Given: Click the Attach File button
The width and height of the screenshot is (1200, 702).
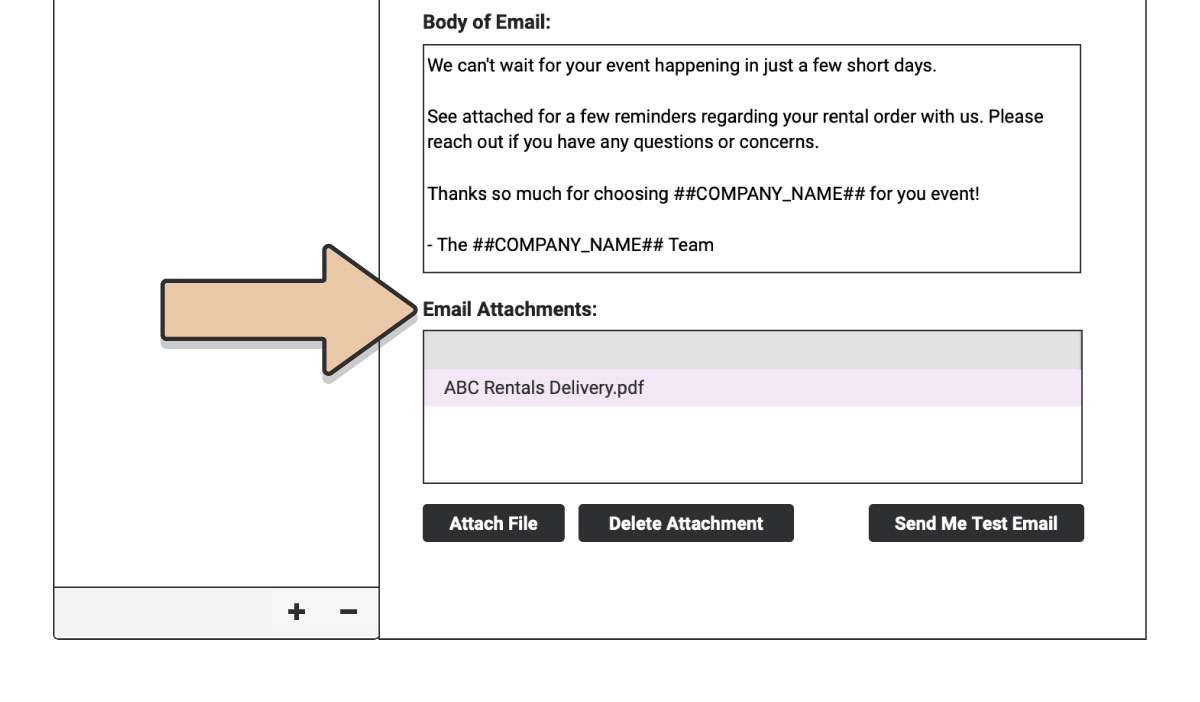Looking at the screenshot, I should [493, 523].
